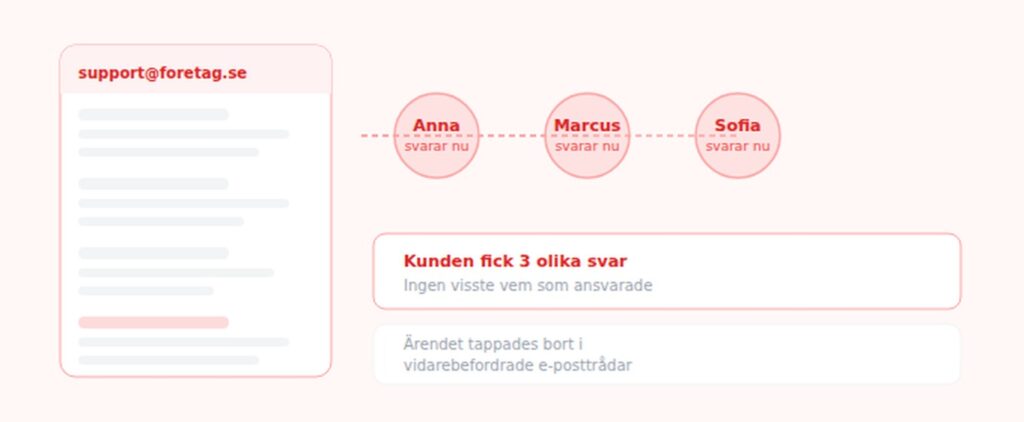Click 'svarar nu' status under Sofia
The width and height of the screenshot is (1024, 422).
pyautogui.click(x=737, y=146)
